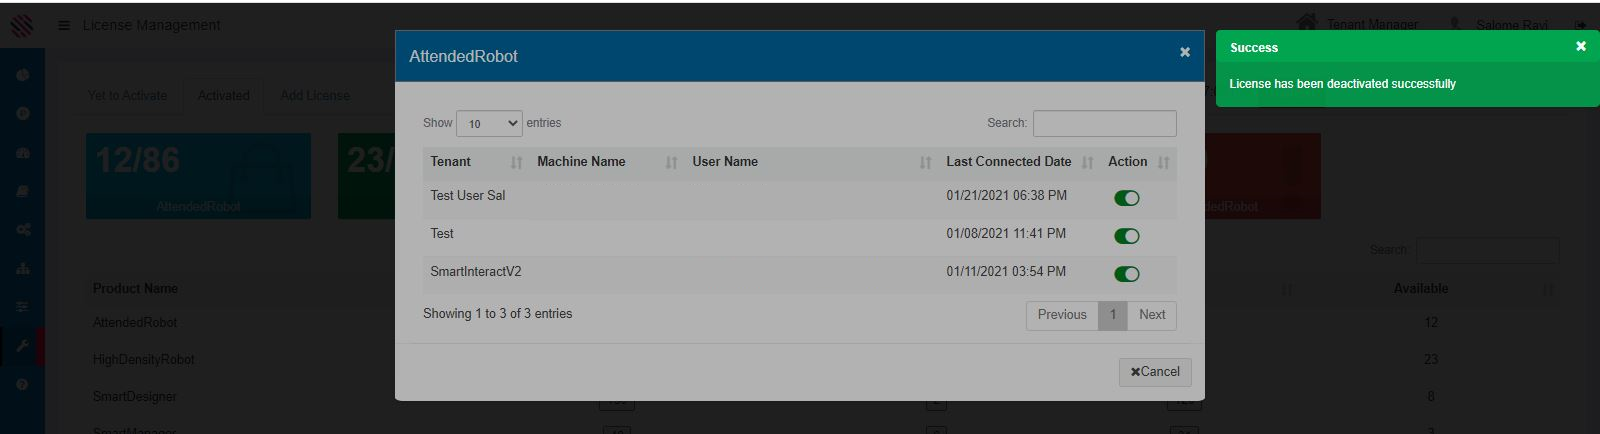Open the dashboard gauge icon in sidebar
This screenshot has width=1600, height=434.
click(22, 152)
